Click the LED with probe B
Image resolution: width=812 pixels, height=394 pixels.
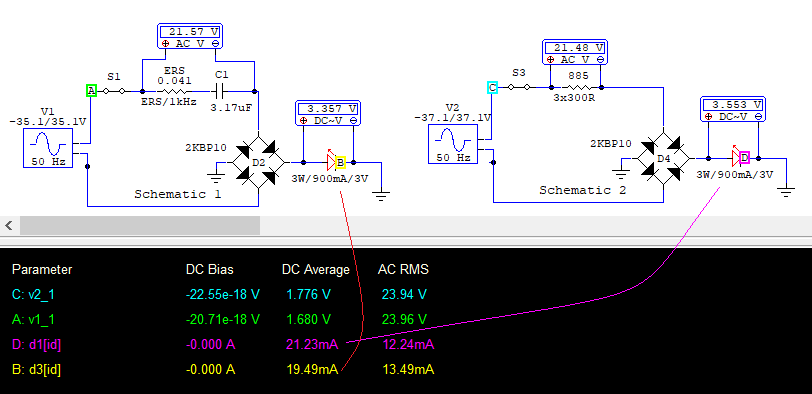(332, 162)
